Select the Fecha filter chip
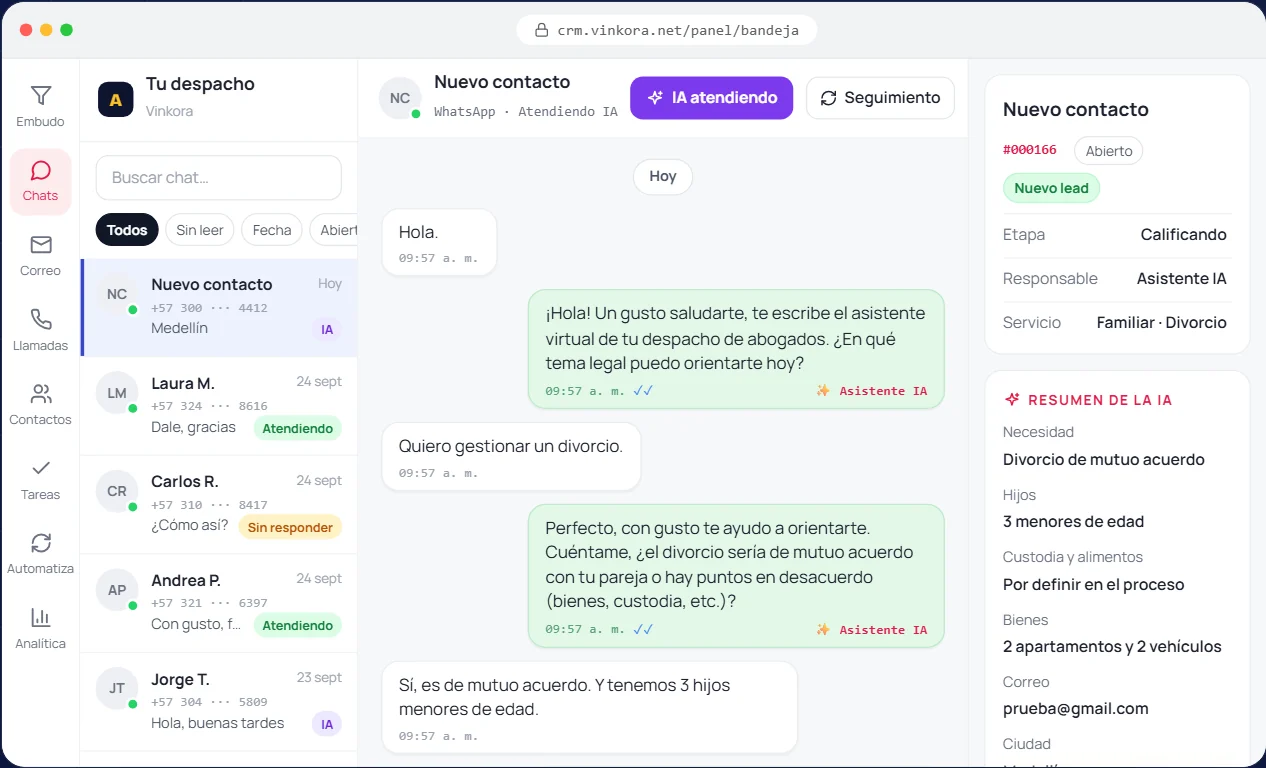The height and width of the screenshot is (768, 1266). pyautogui.click(x=272, y=230)
